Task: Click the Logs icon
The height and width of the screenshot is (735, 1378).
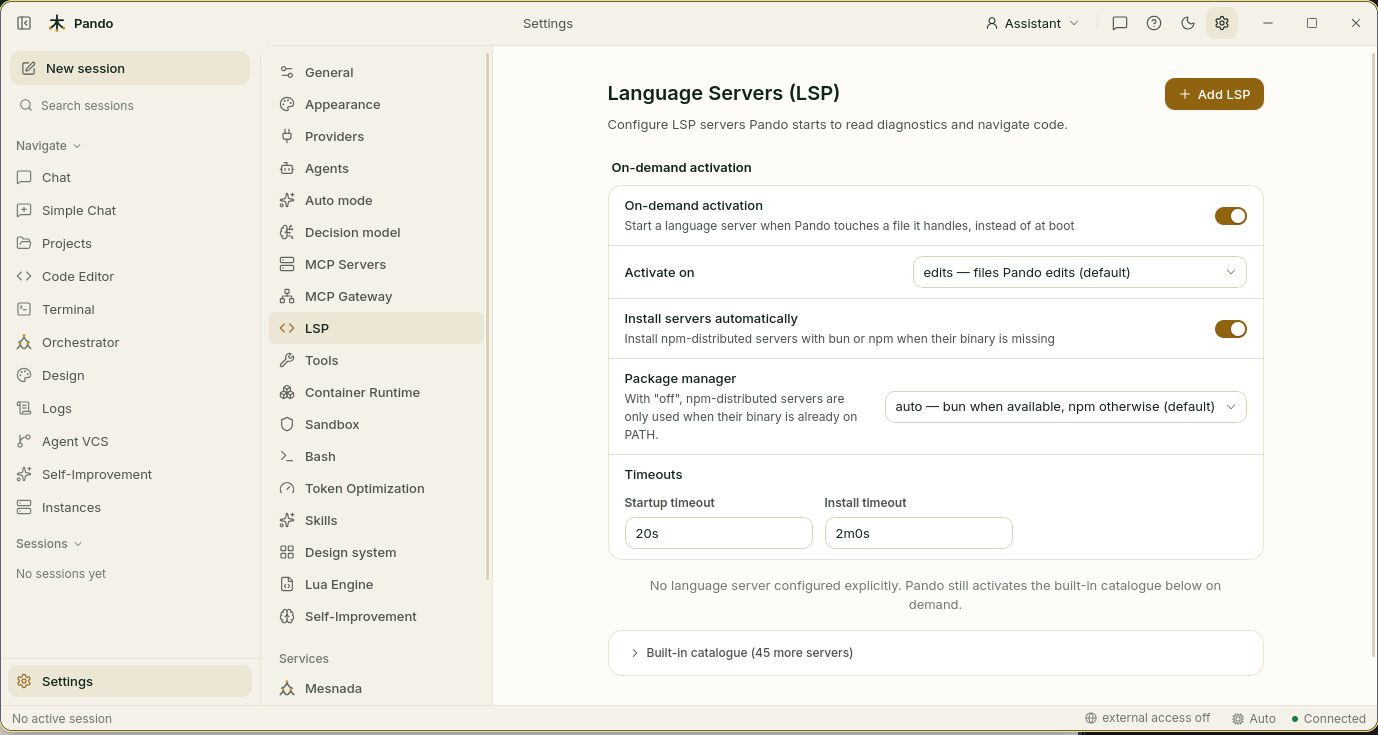Action: coord(24,408)
